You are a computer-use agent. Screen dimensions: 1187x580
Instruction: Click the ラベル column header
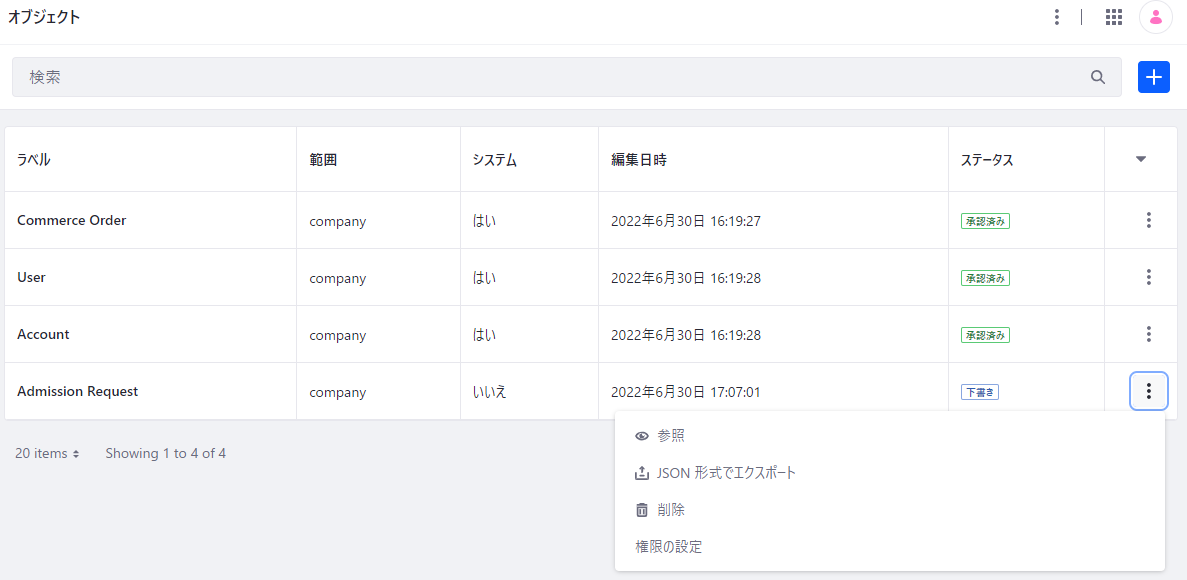[34, 160]
